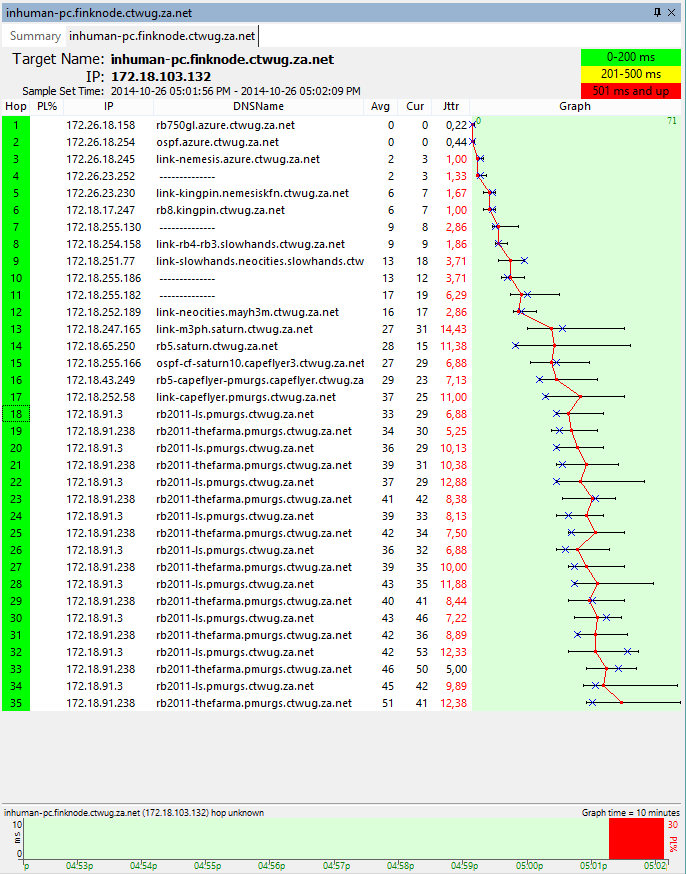Click the DNSName column header
The height and width of the screenshot is (874, 686).
pos(258,107)
